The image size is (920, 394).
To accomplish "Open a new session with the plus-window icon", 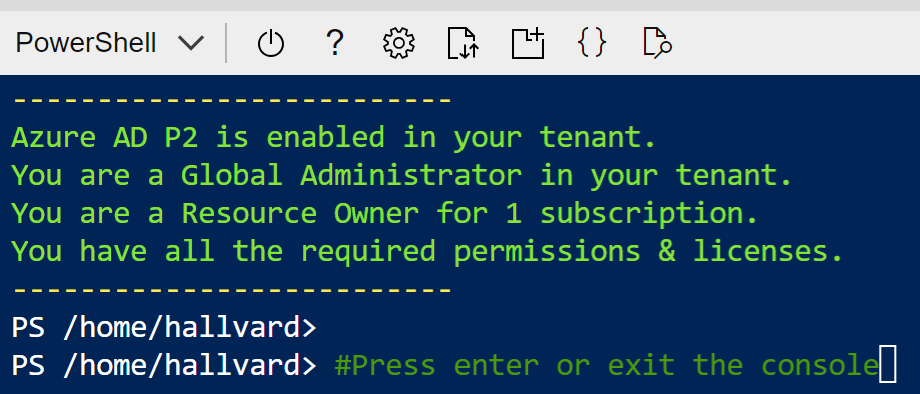I will [x=528, y=44].
